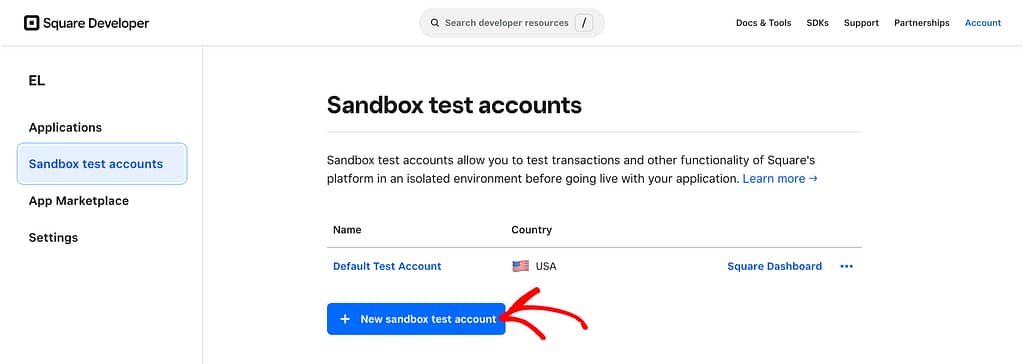Click the plus icon on the new account button
Viewport: 1024px width, 364px height.
tap(345, 319)
